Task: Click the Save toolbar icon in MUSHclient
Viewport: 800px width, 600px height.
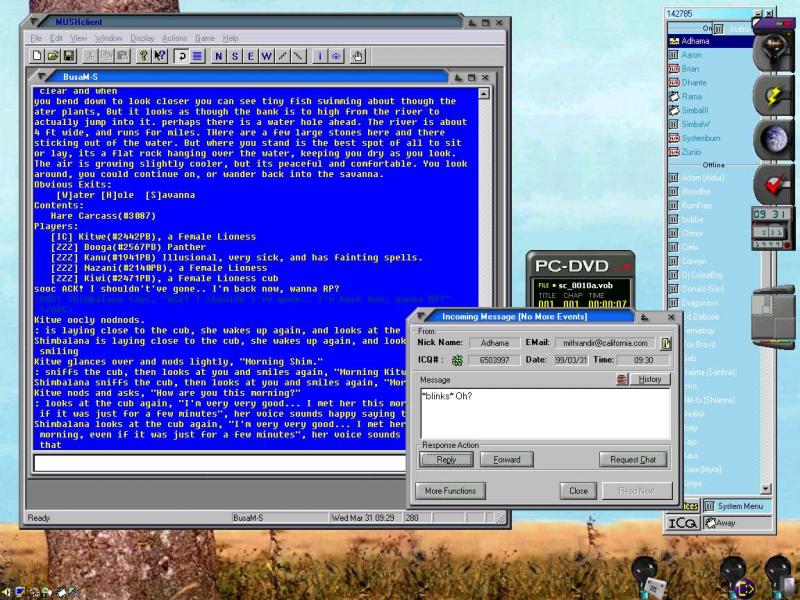Action: point(69,56)
